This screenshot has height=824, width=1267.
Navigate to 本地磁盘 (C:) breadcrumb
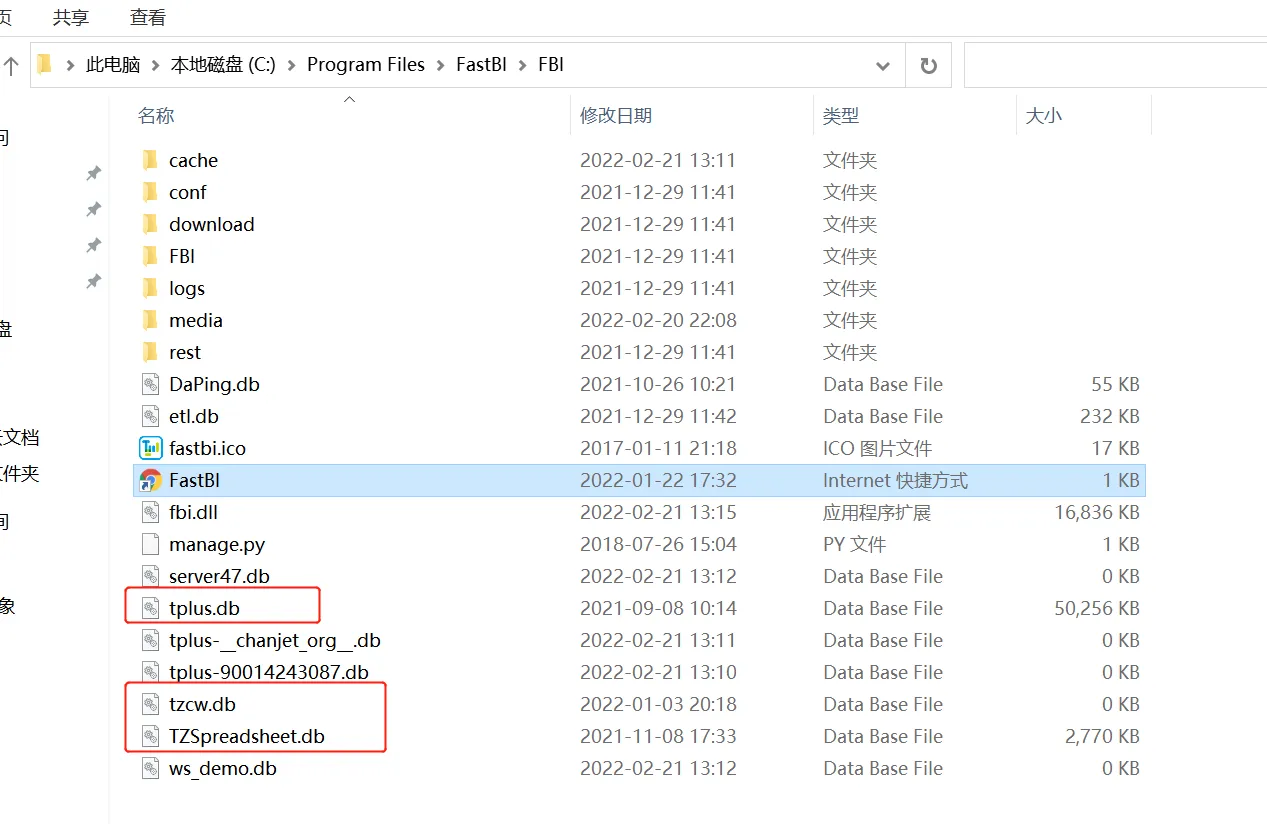pyautogui.click(x=223, y=65)
